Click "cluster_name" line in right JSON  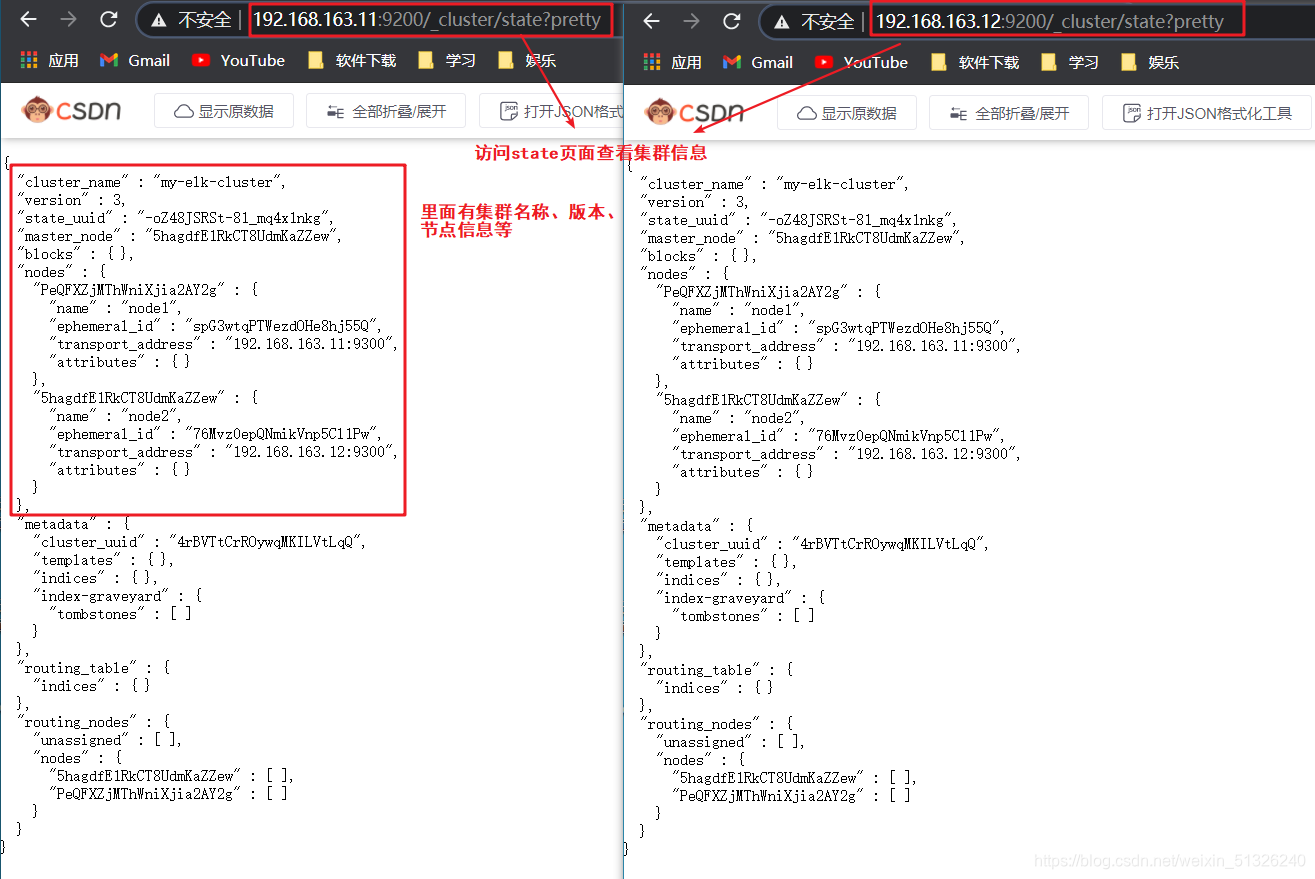[775, 184]
